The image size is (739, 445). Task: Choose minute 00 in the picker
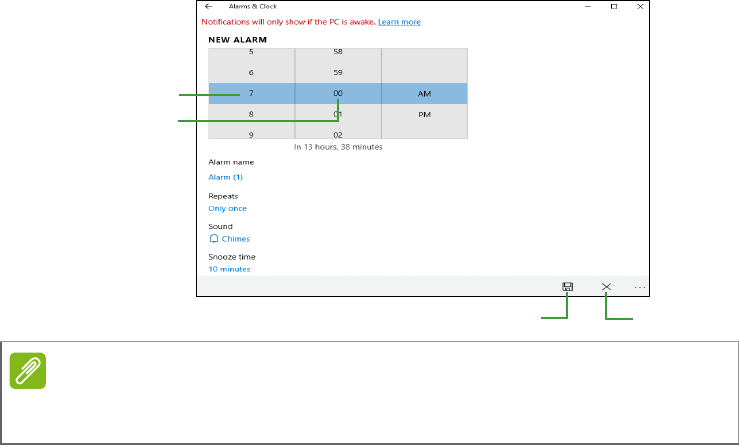click(338, 93)
